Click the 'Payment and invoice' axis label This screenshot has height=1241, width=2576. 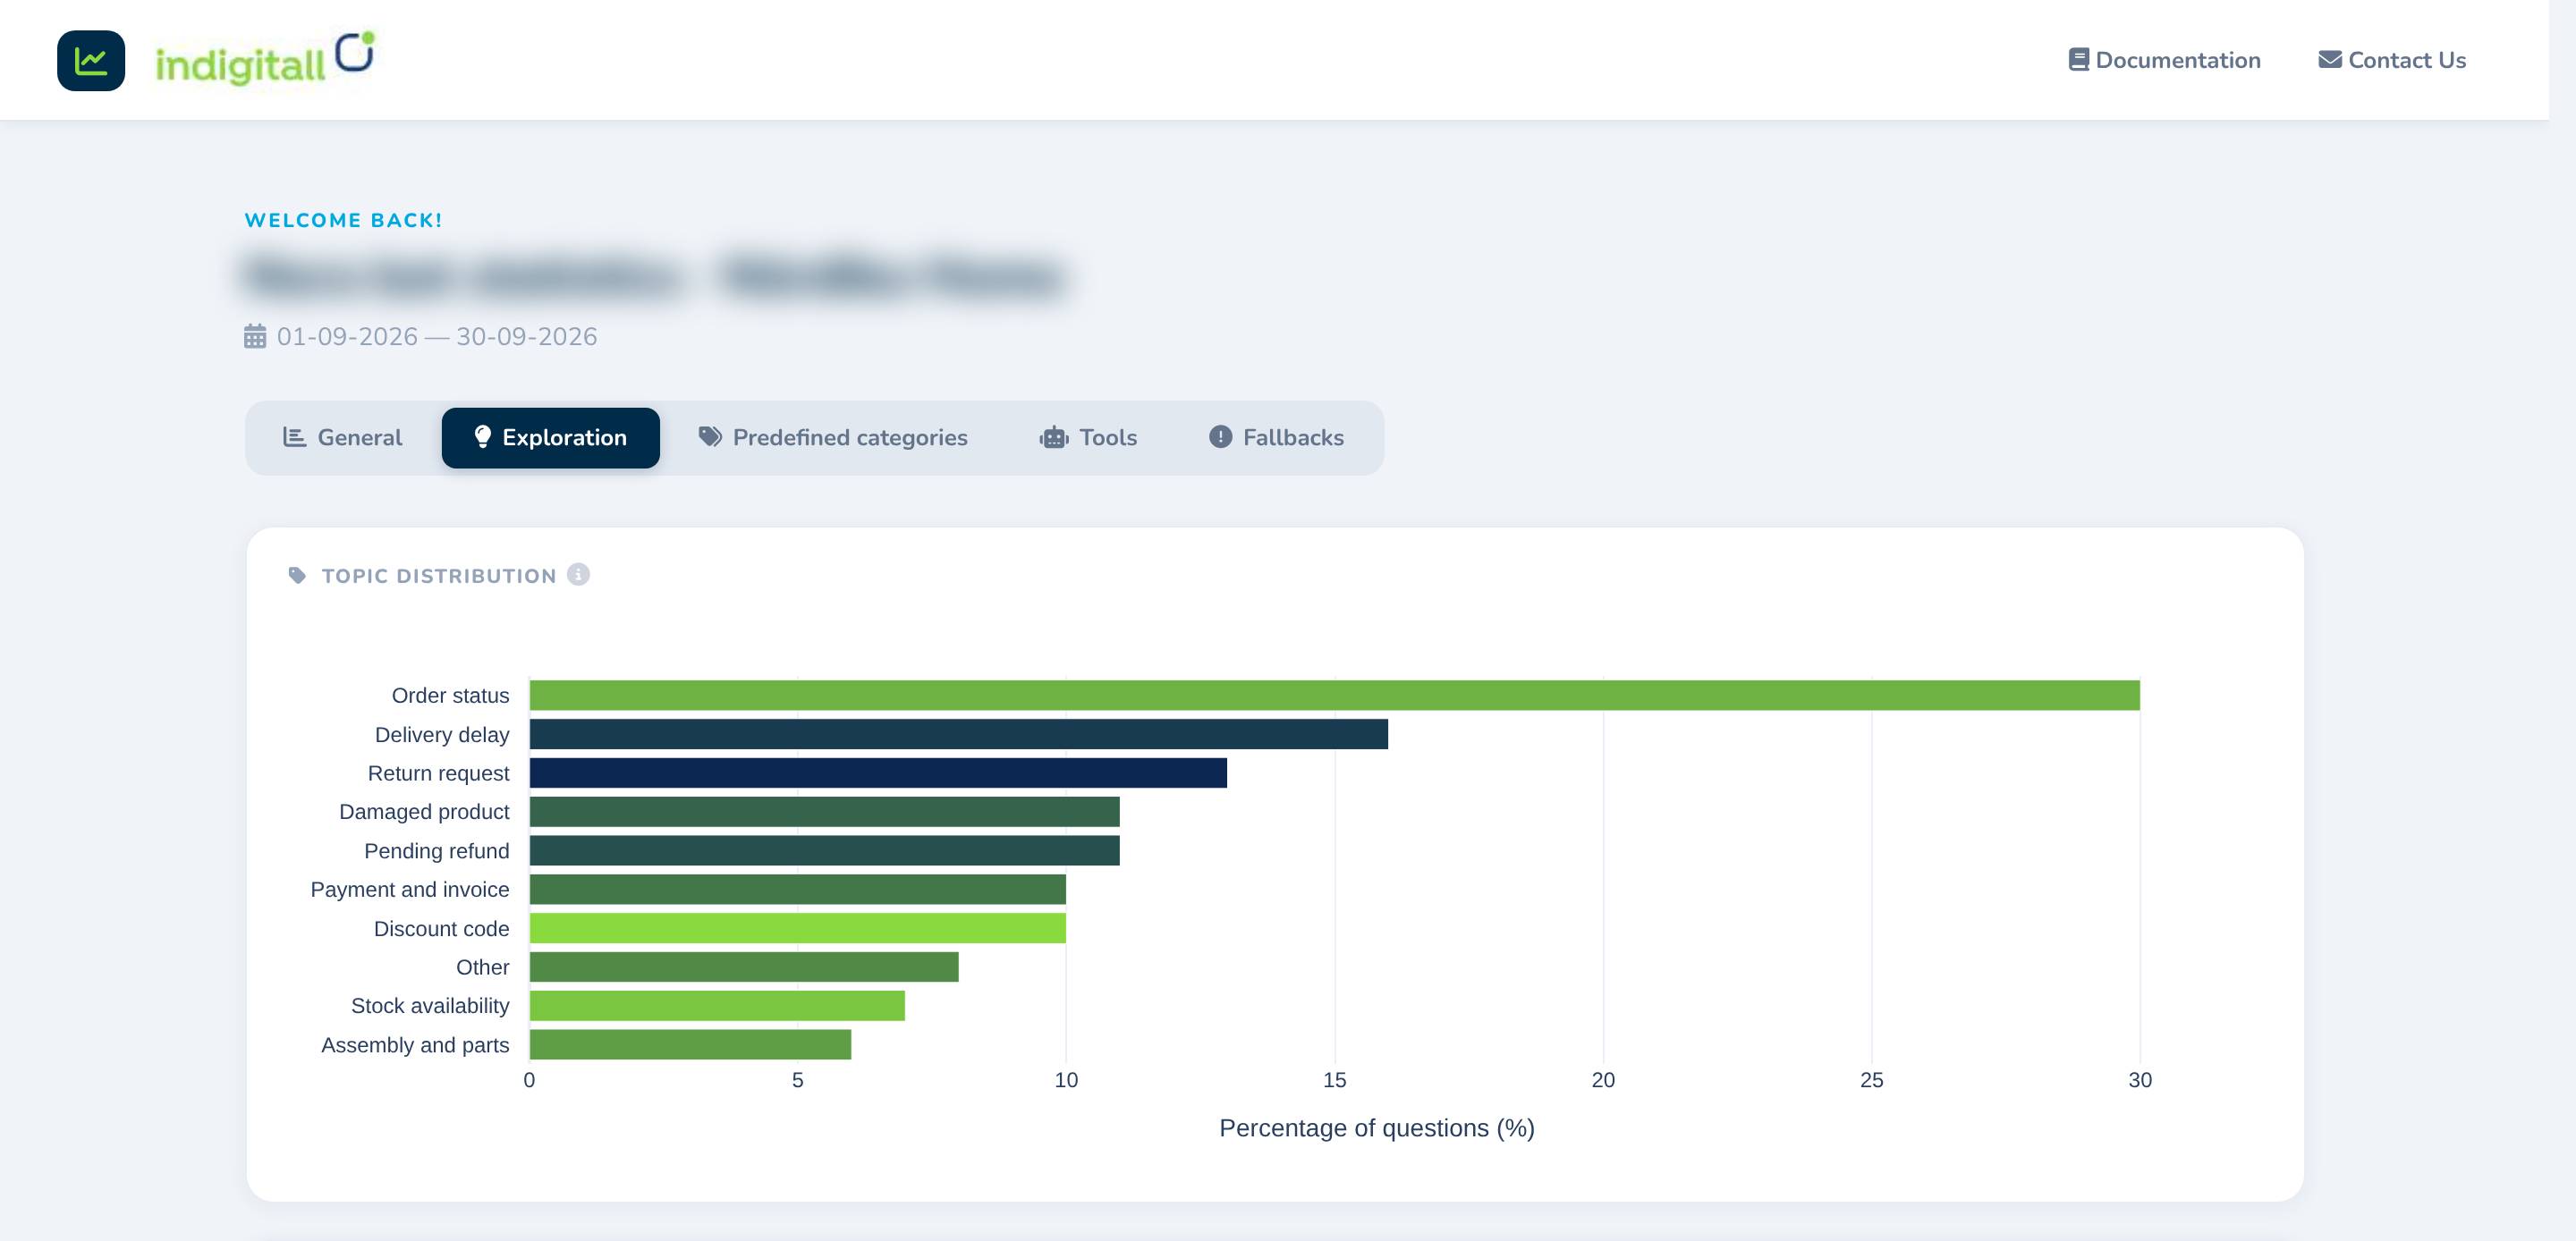[410, 889]
